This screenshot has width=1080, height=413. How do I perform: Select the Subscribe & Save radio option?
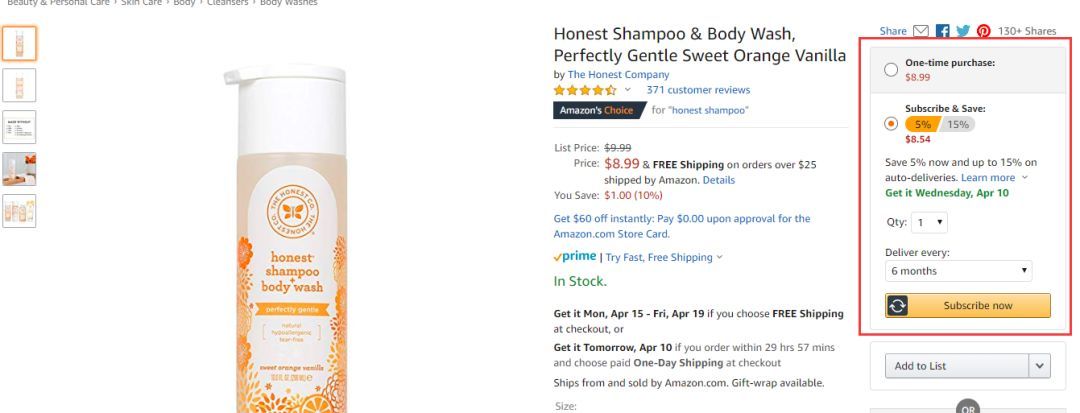coord(891,124)
